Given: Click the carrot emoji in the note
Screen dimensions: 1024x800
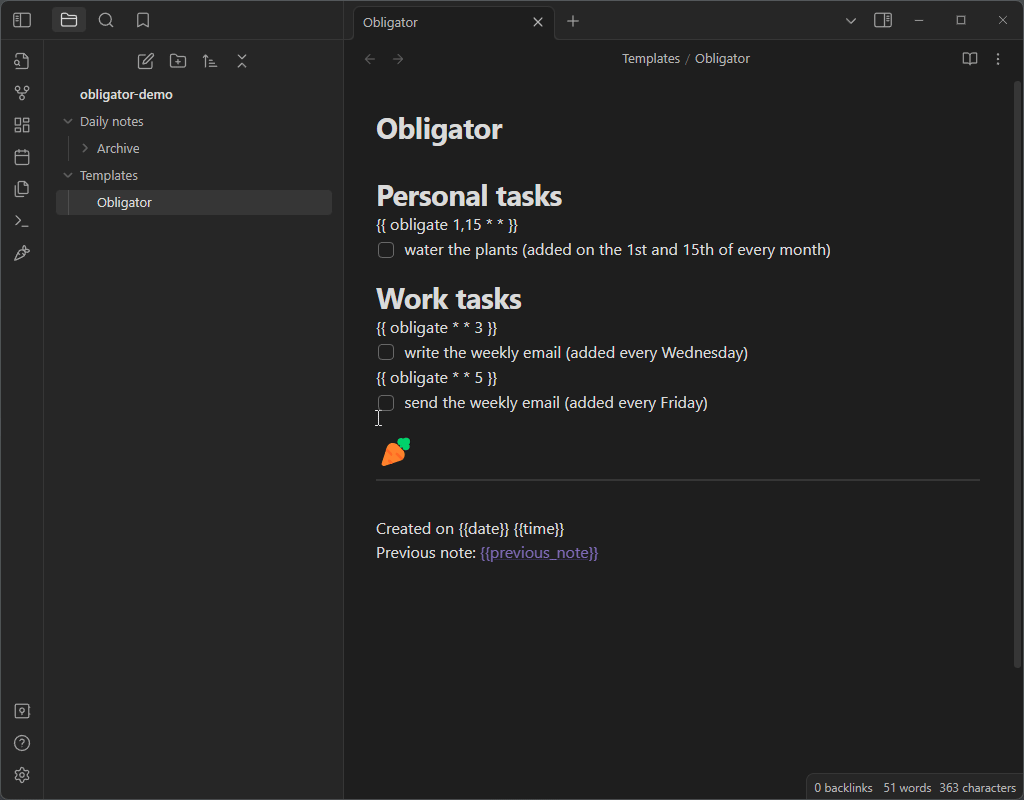Looking at the screenshot, I should coord(396,452).
